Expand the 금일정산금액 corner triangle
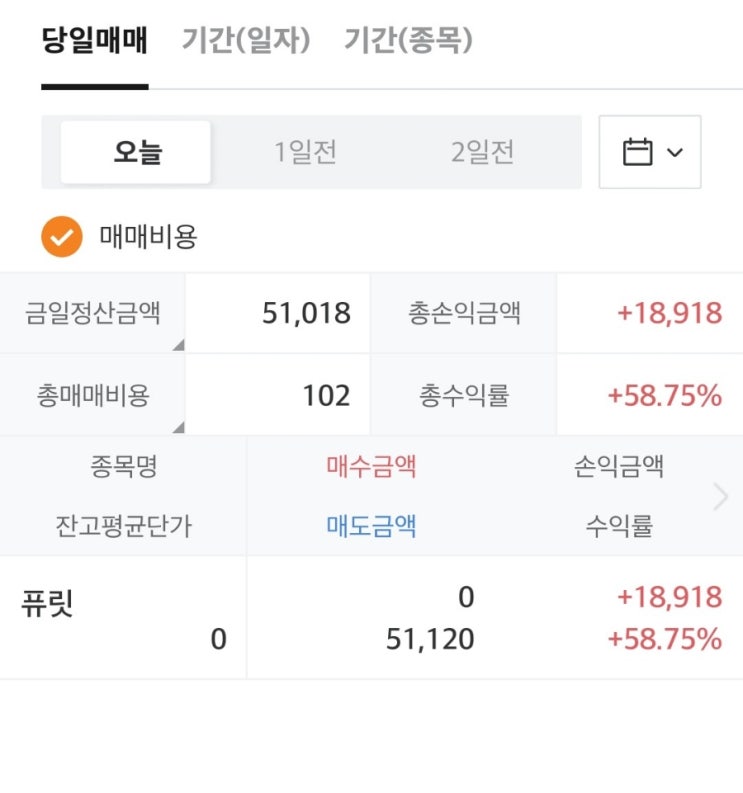Screen dimensions: 743x793 (x=179, y=345)
